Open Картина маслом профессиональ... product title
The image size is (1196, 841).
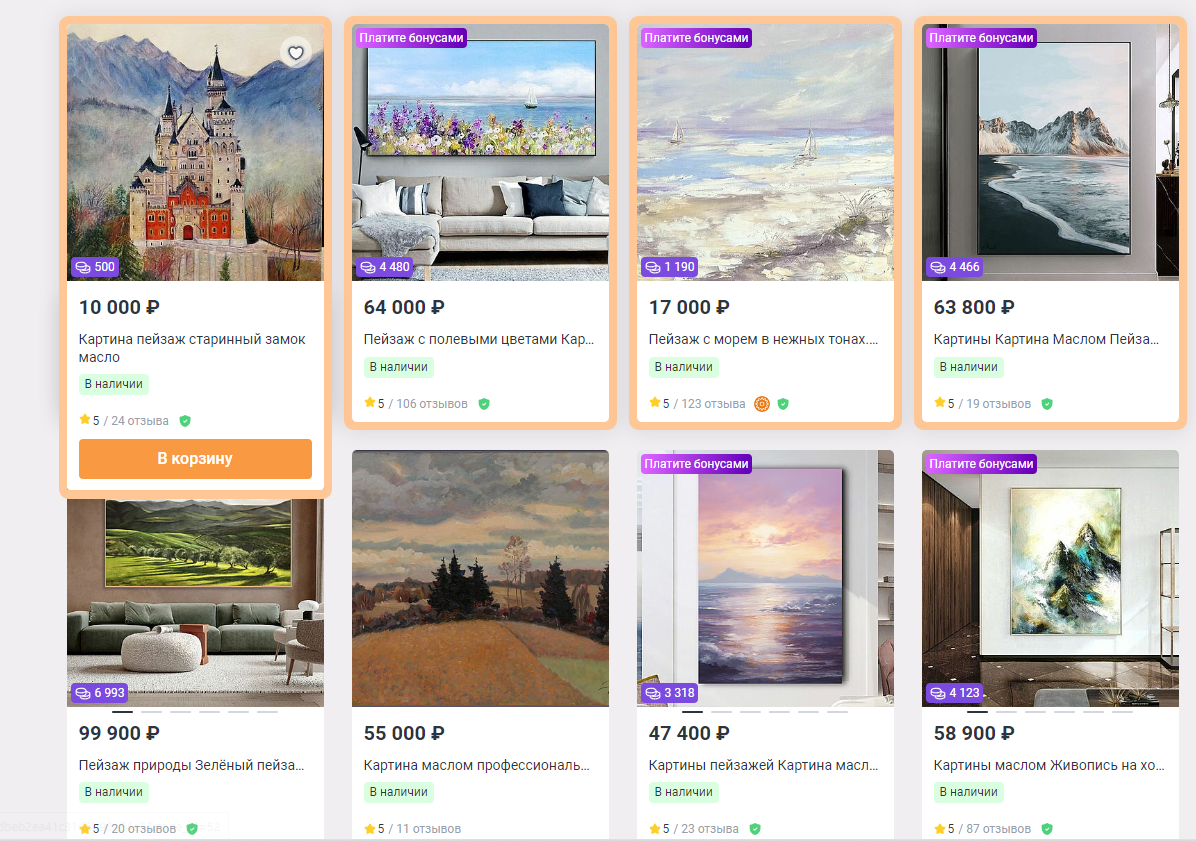click(x=476, y=765)
